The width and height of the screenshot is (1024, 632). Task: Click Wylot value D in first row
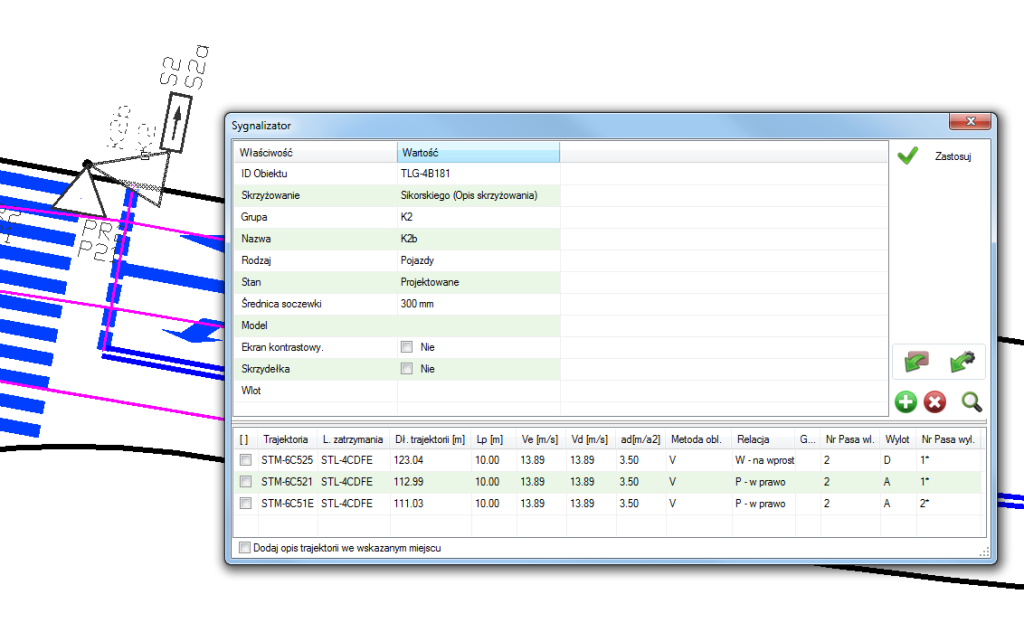[887, 460]
